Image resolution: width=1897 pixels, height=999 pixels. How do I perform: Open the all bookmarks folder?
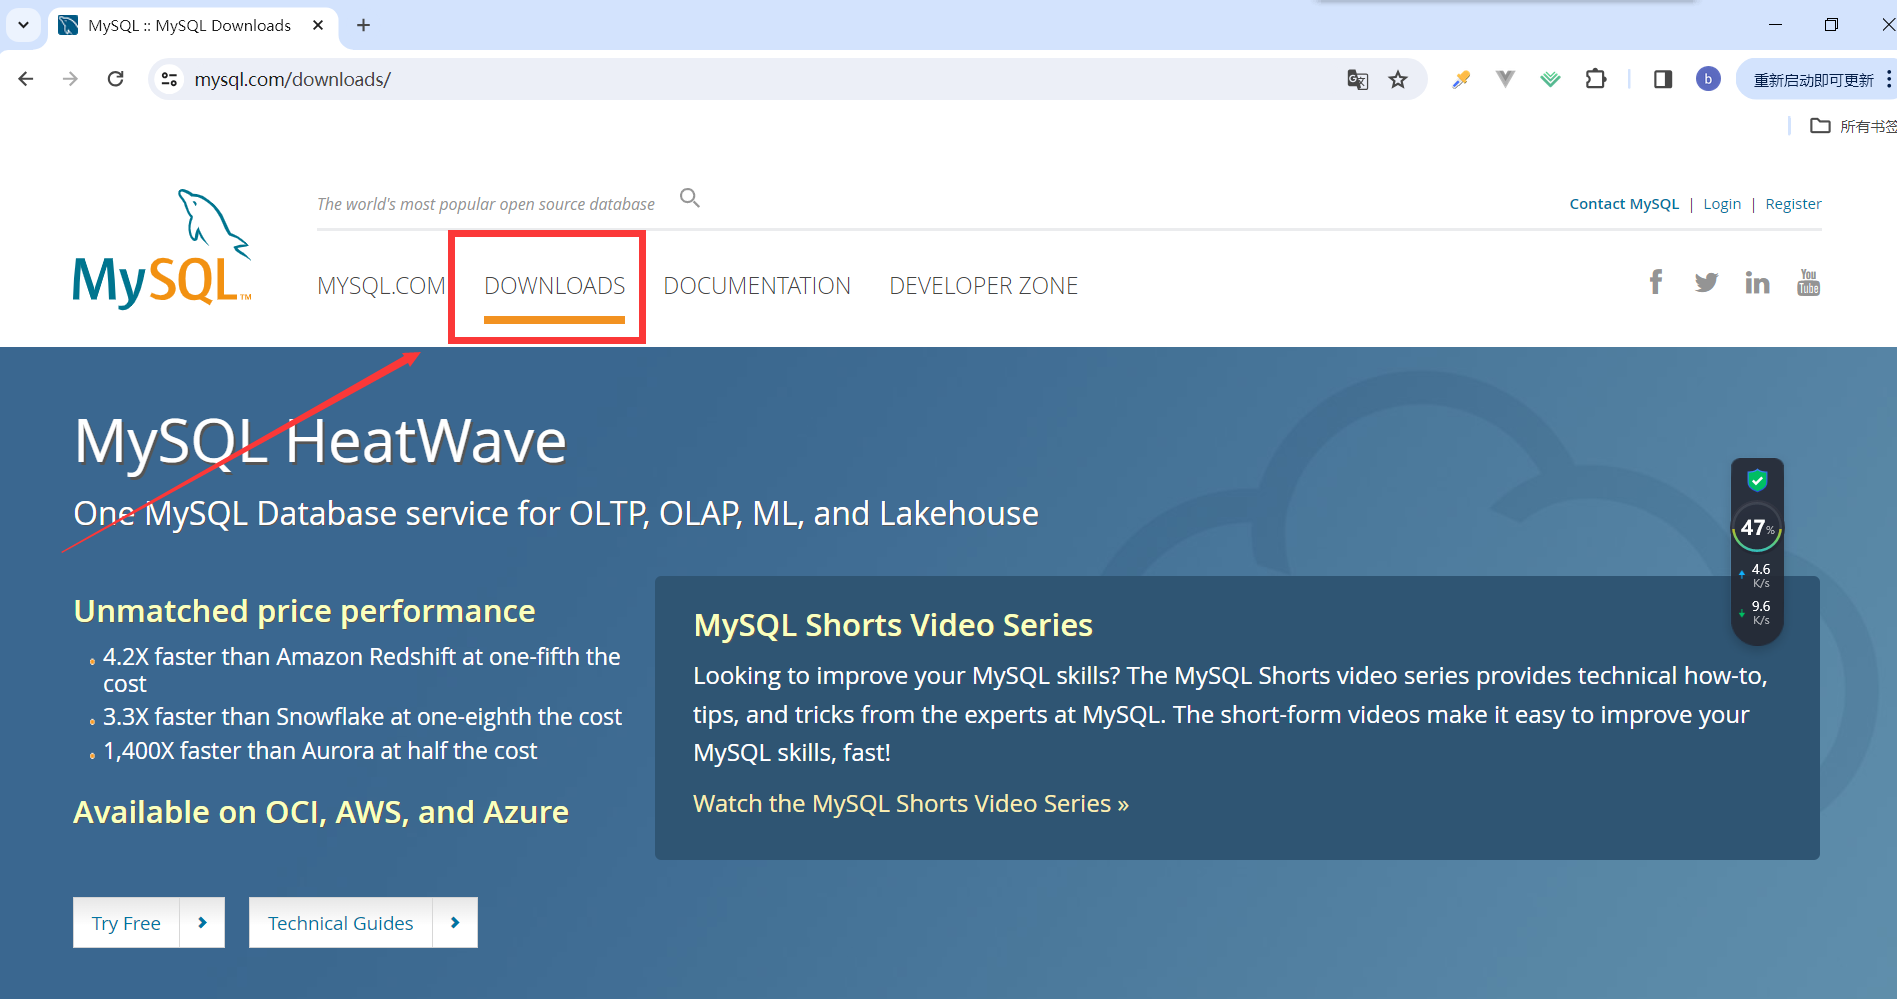click(1852, 126)
